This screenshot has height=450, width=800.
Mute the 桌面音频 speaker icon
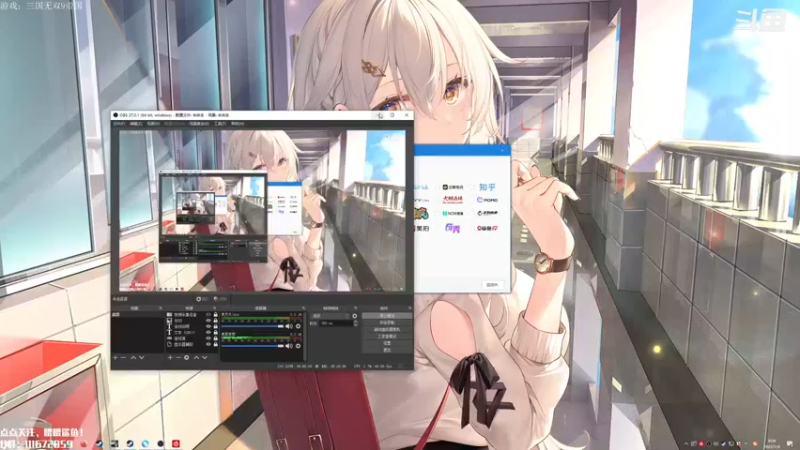(289, 346)
